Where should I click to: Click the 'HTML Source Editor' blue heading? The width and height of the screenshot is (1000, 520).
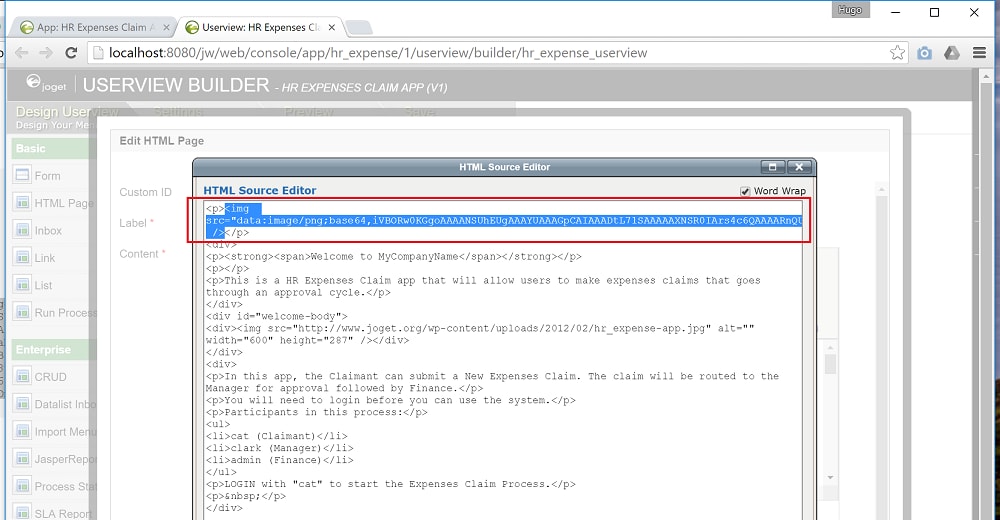coord(260,190)
